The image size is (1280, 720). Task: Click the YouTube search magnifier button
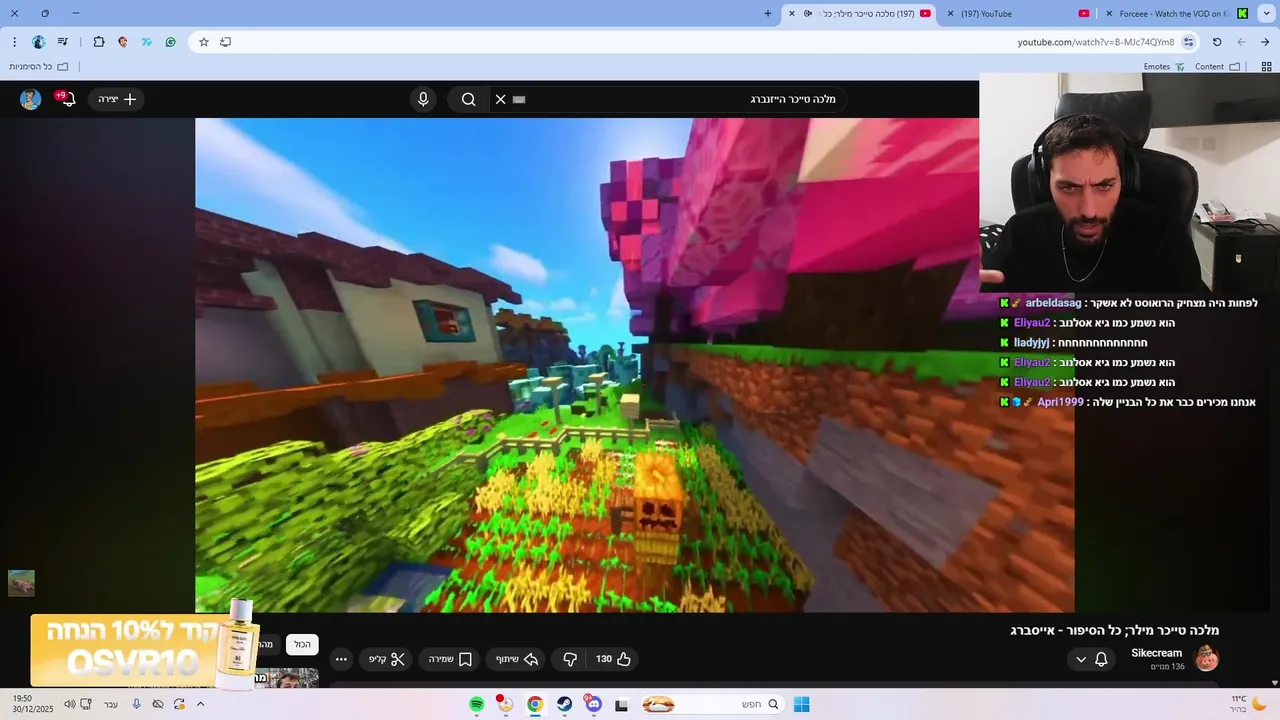[x=468, y=99]
